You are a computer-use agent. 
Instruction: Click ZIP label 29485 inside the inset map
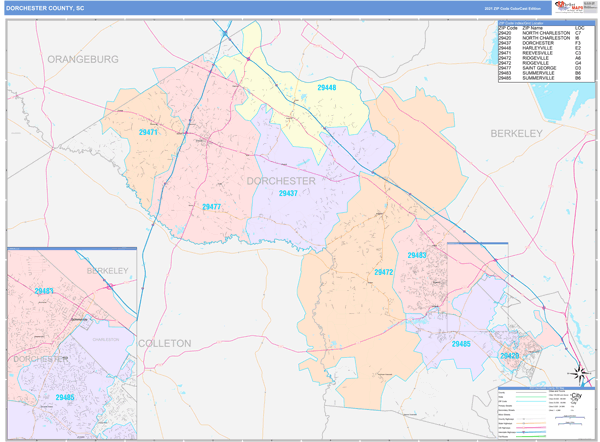[x=65, y=397]
